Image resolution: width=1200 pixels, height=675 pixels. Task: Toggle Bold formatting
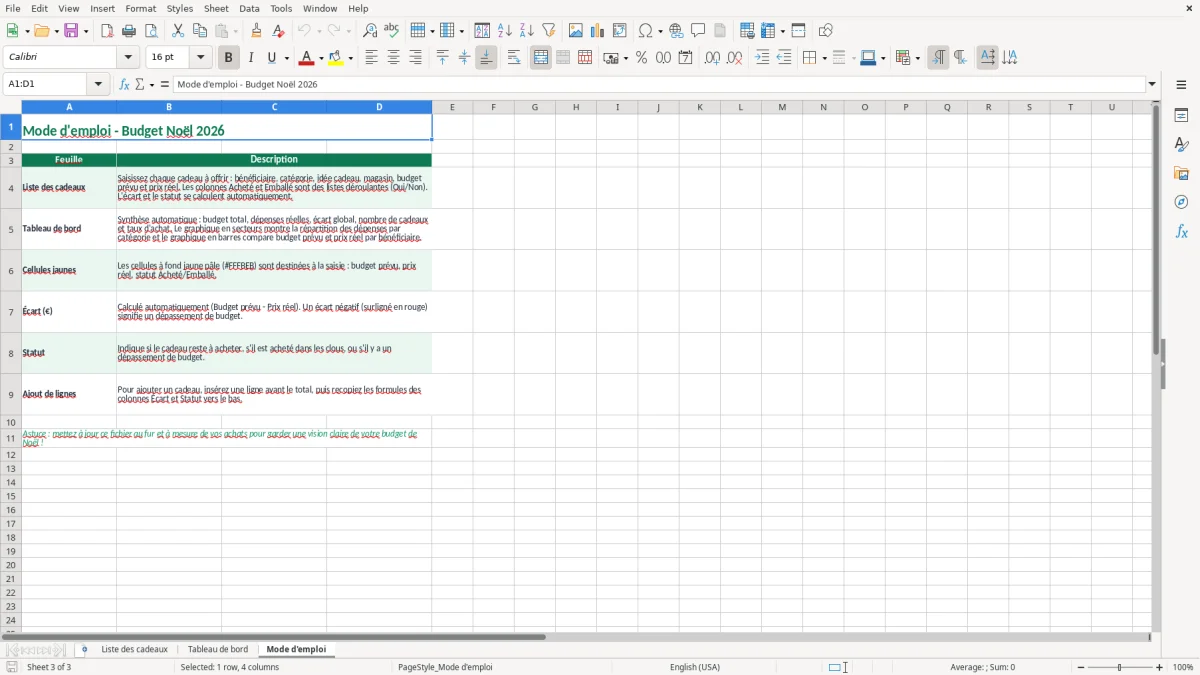pyautogui.click(x=229, y=58)
